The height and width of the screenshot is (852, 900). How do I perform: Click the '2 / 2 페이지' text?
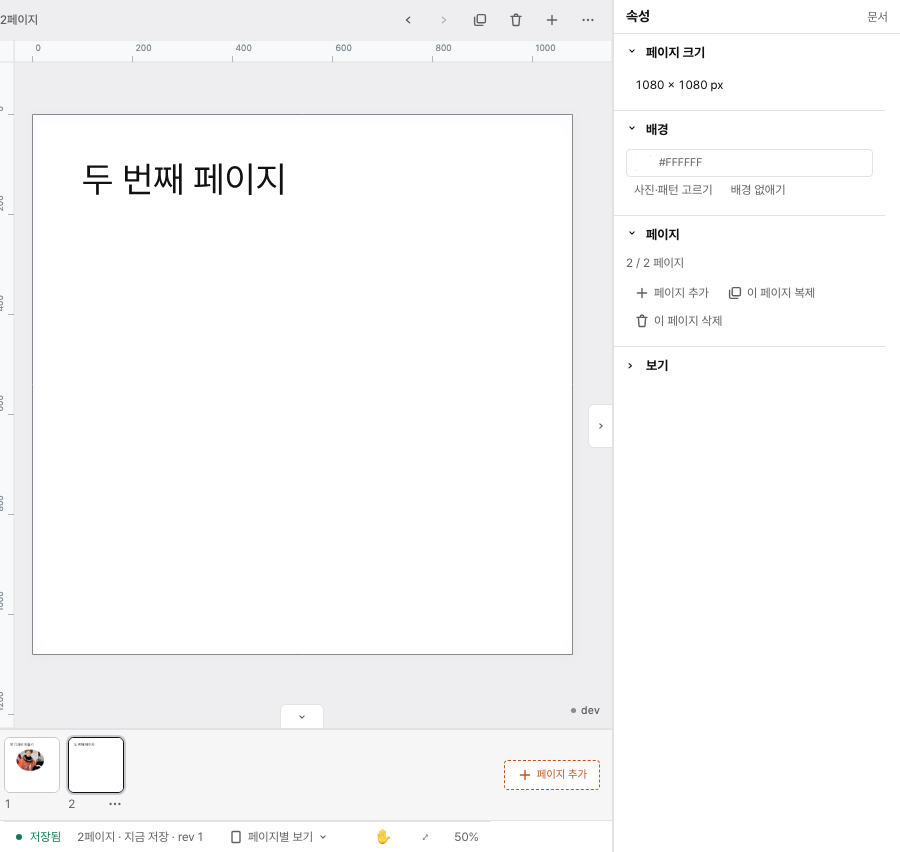click(655, 263)
